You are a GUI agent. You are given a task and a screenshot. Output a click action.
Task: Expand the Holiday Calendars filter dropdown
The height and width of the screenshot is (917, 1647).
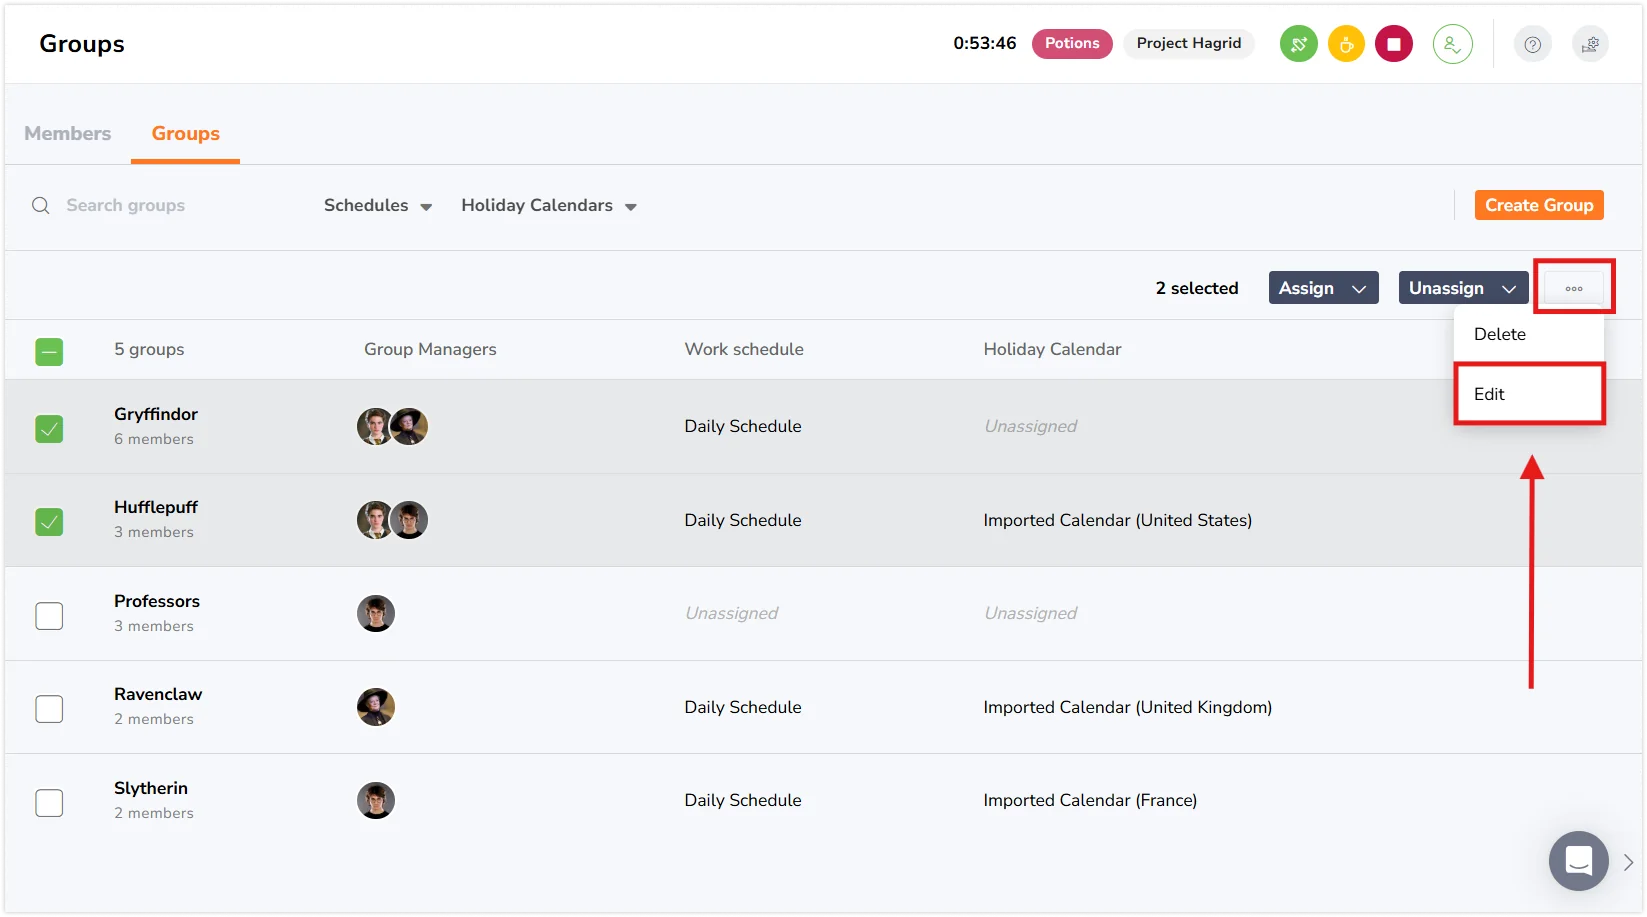tap(549, 205)
